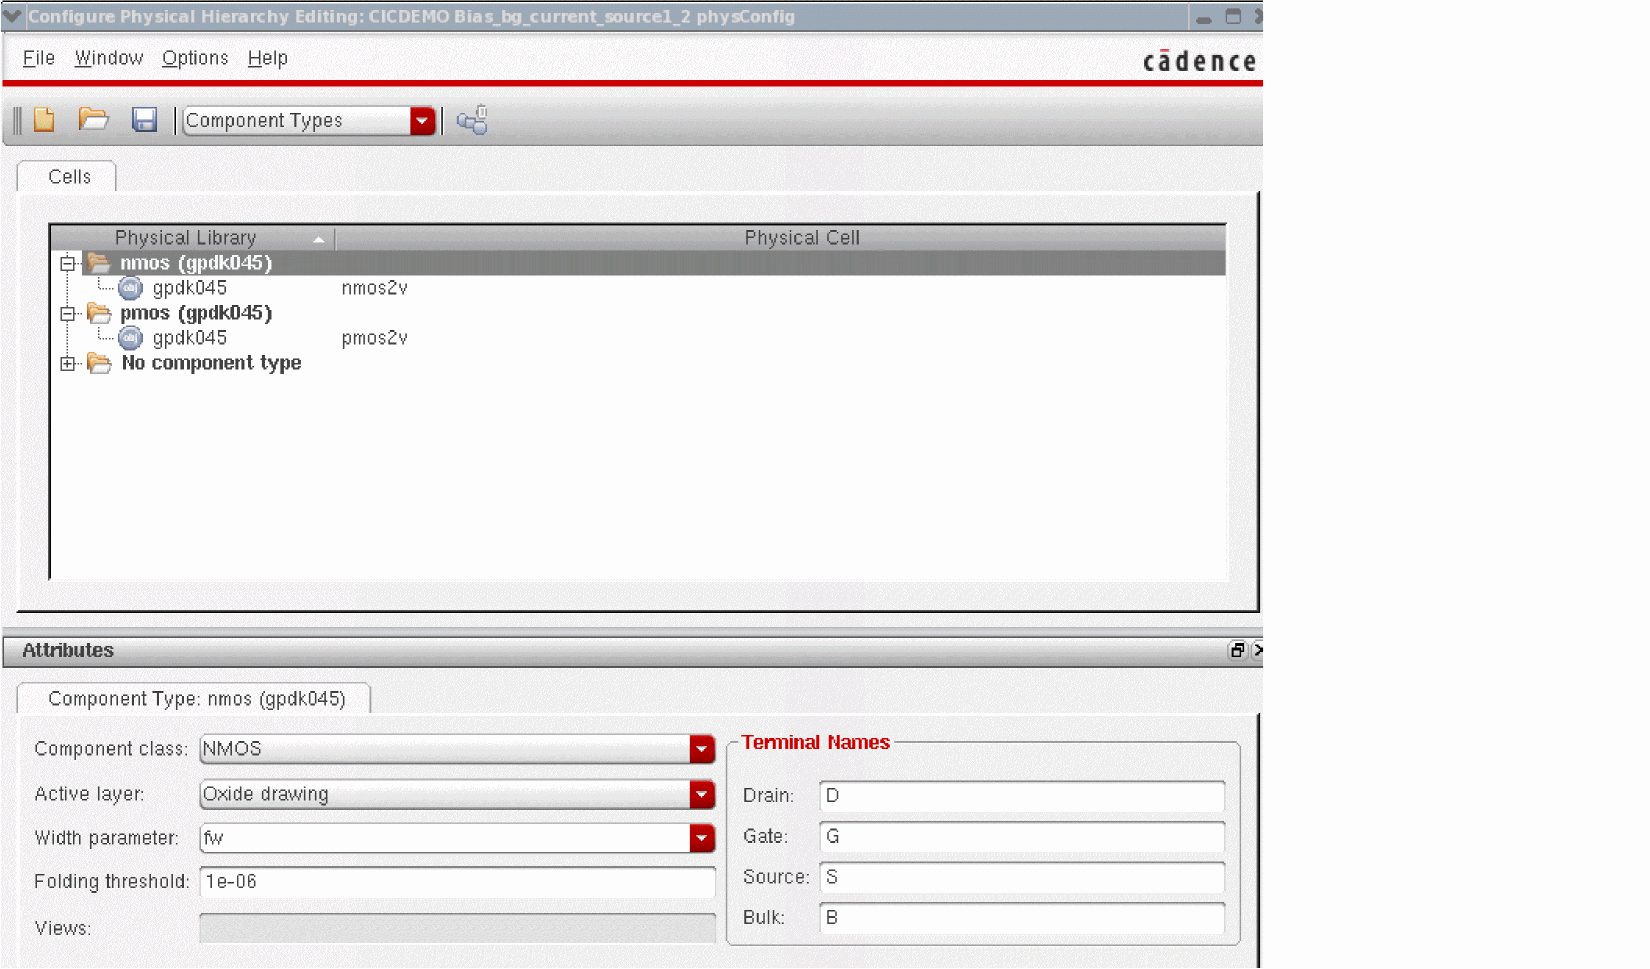The height and width of the screenshot is (969, 1650).
Task: Click the Bulk terminal name field
Action: click(x=1022, y=918)
